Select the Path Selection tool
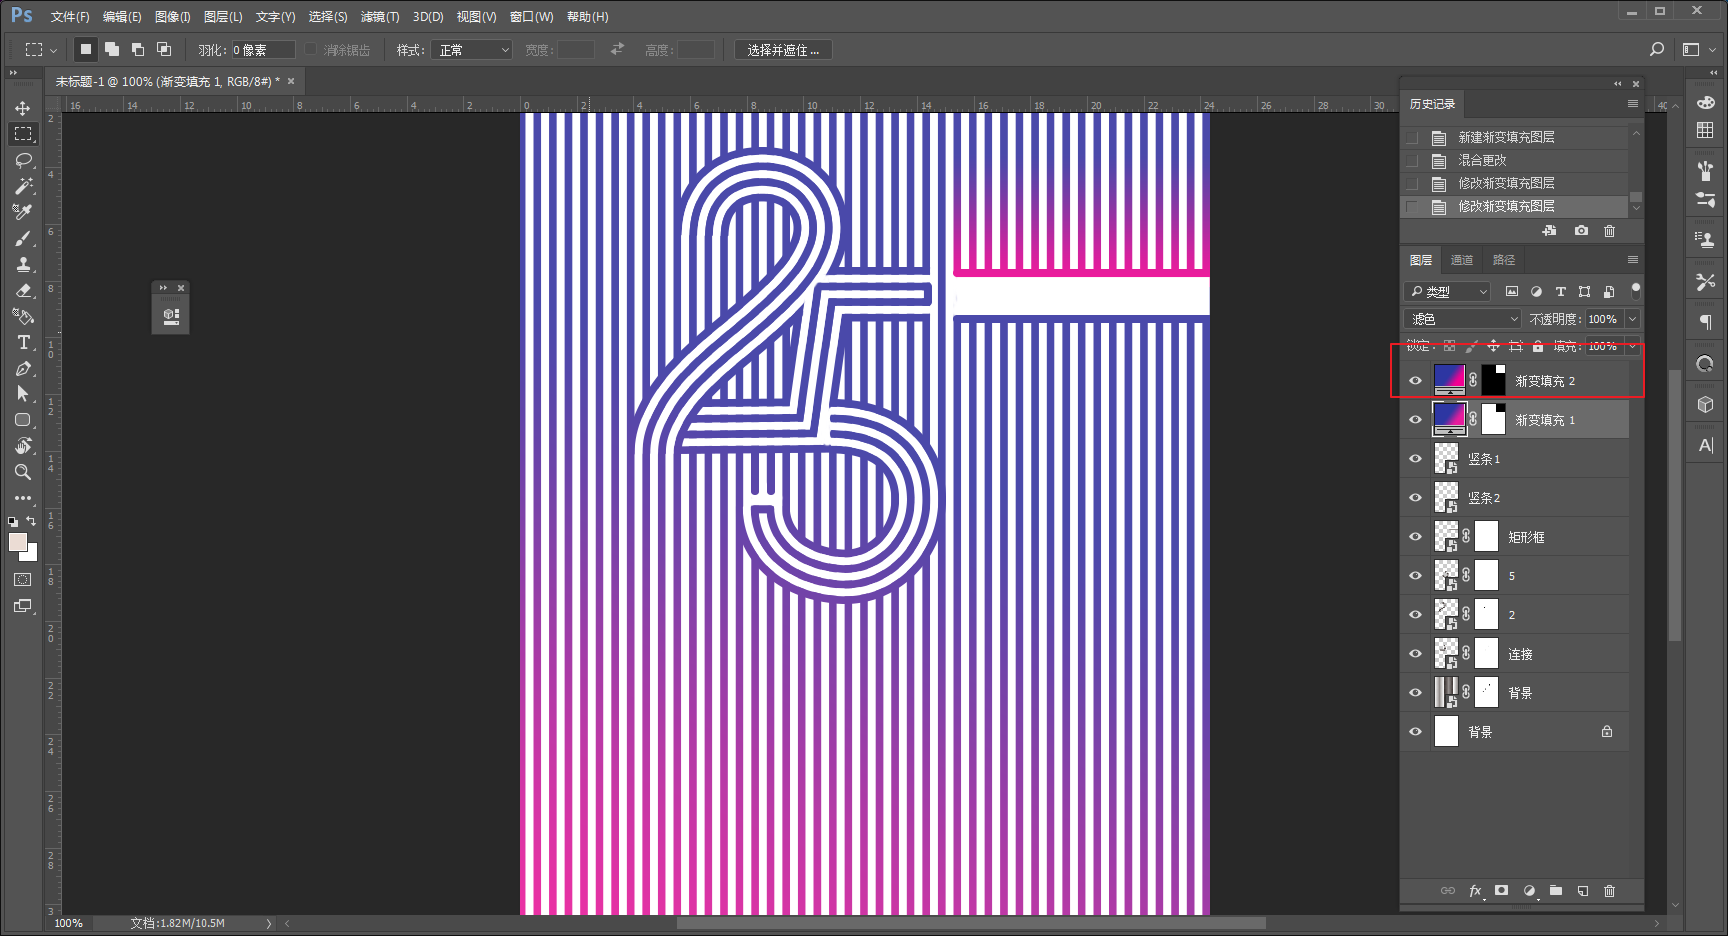Screen dimensions: 1728x936 [23, 394]
